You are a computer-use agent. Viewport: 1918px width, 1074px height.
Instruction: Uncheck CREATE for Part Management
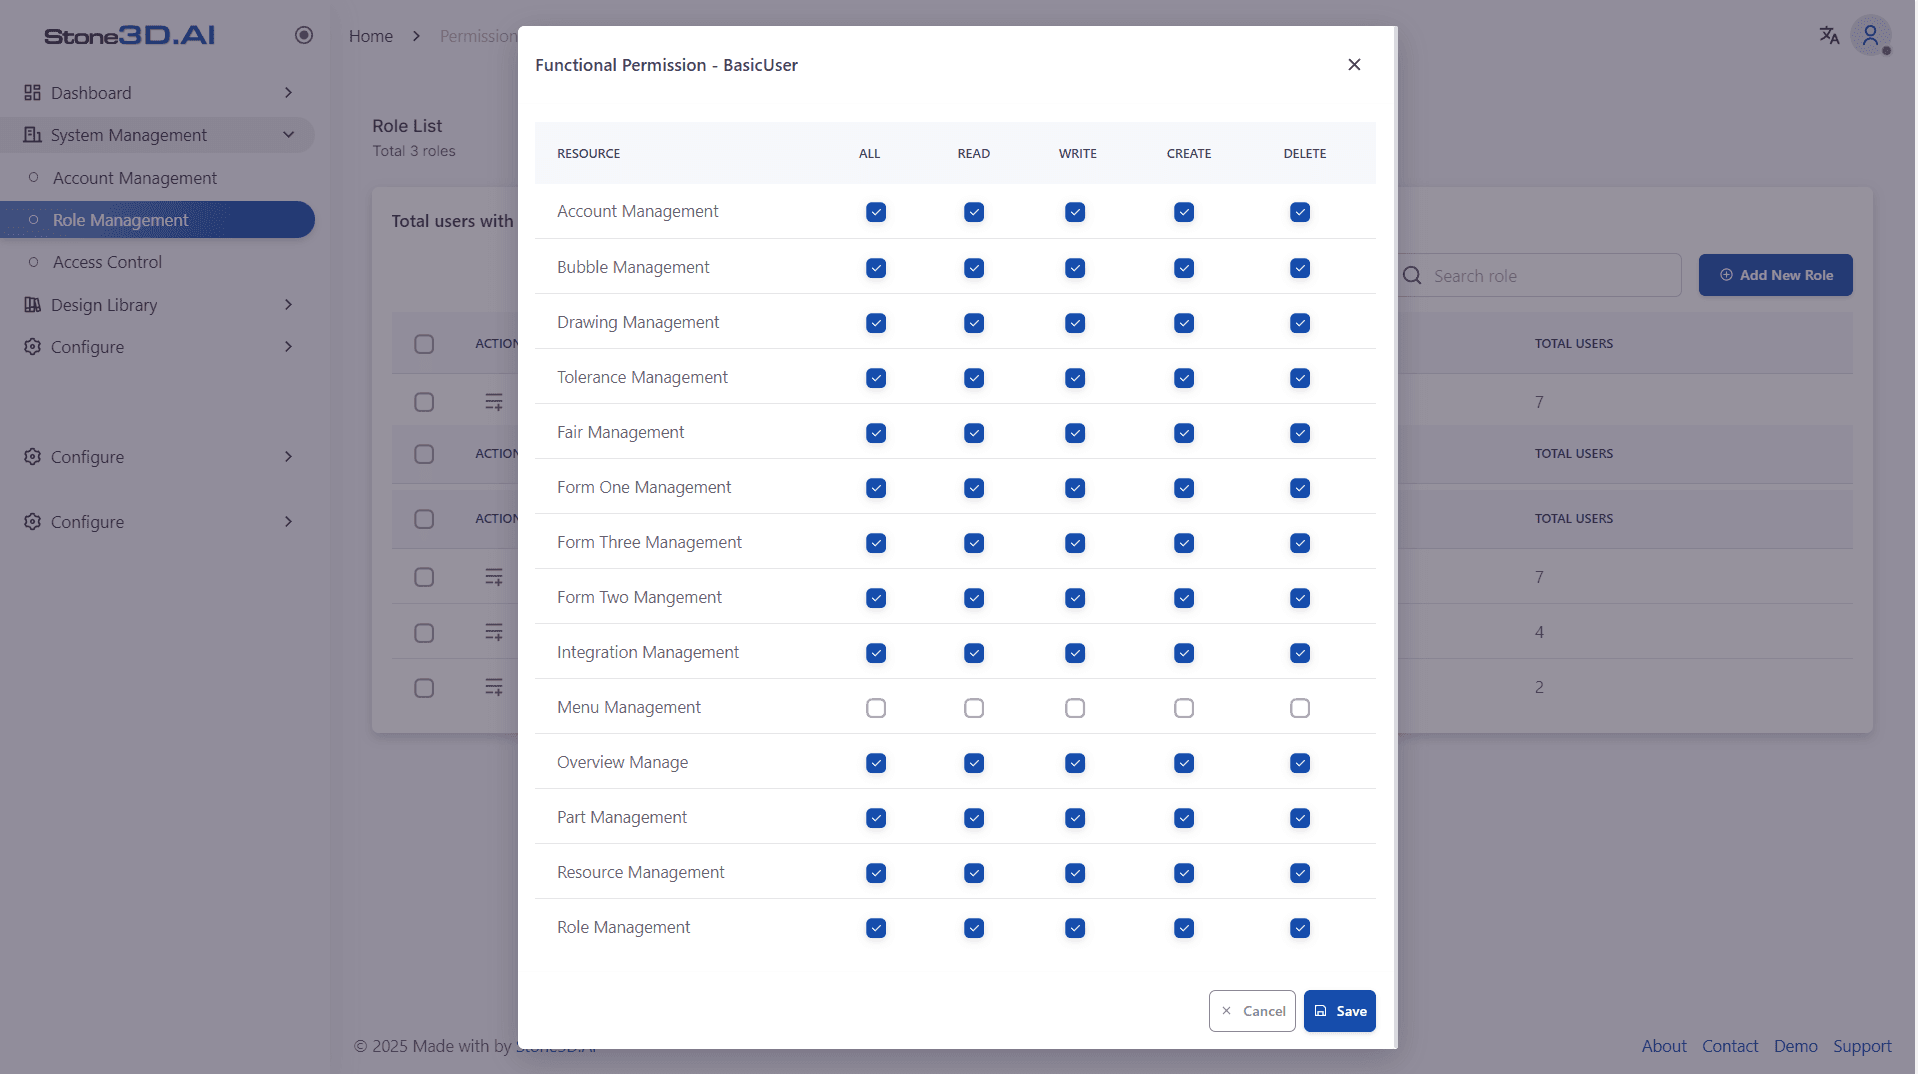tap(1184, 818)
